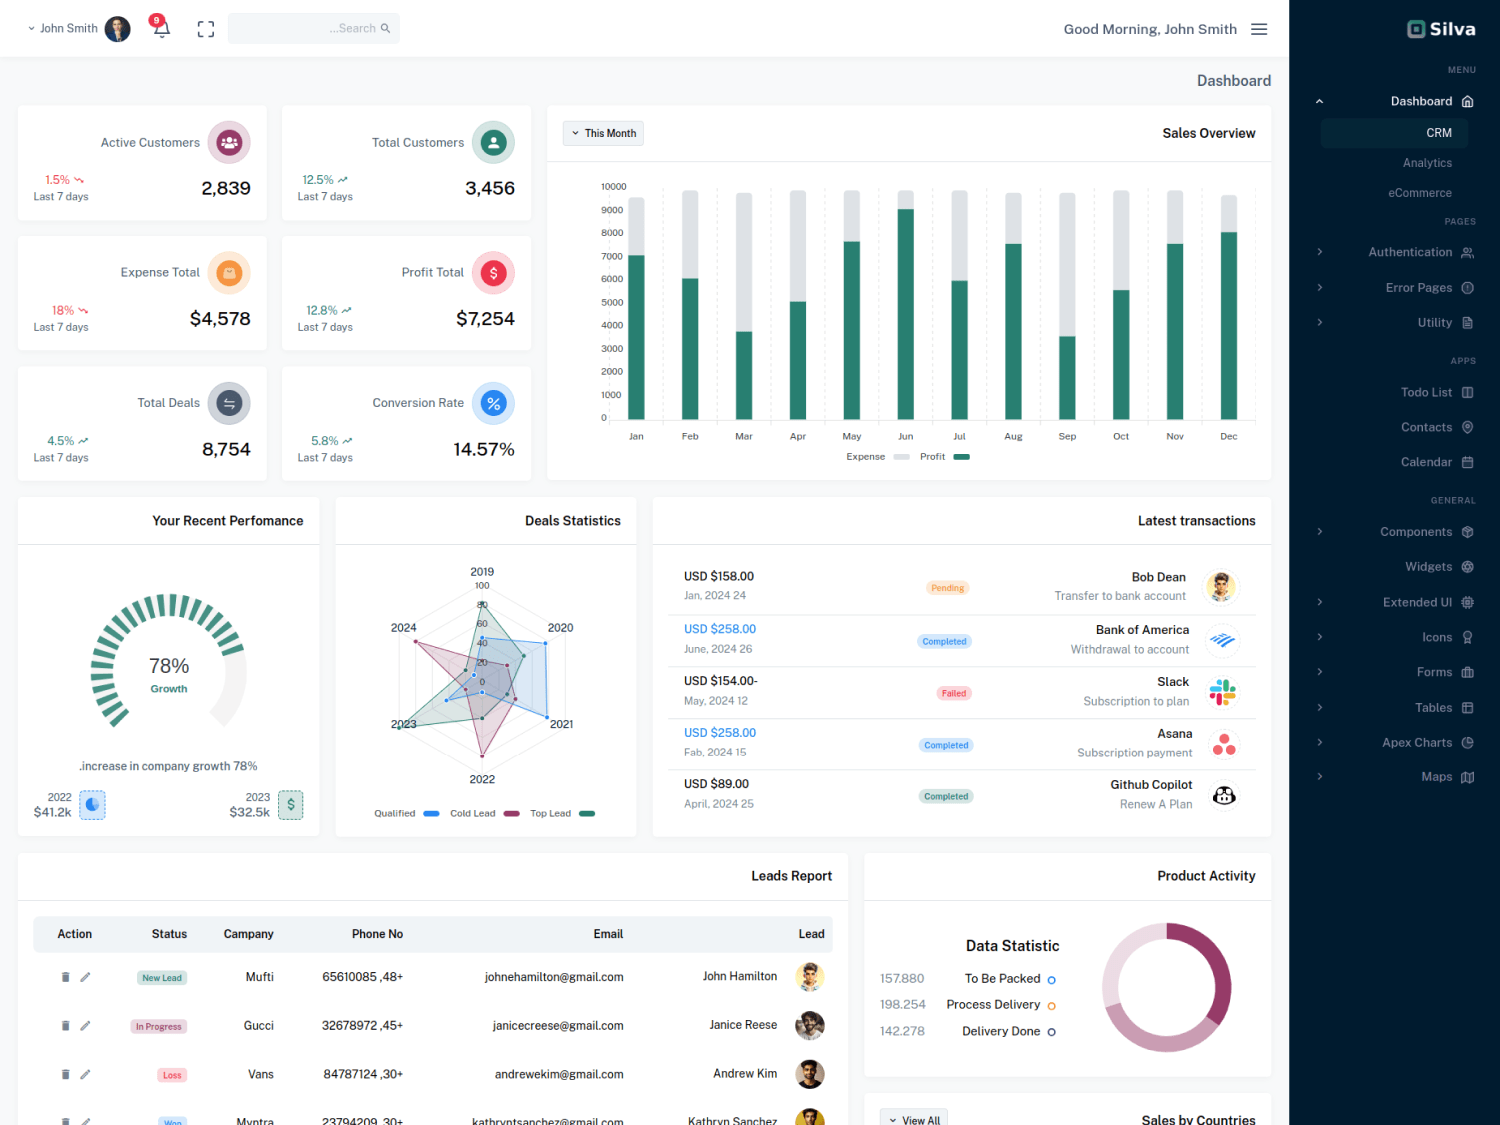The image size is (1500, 1125).
Task: Click the Profit Total dollar icon
Action: coord(493,273)
